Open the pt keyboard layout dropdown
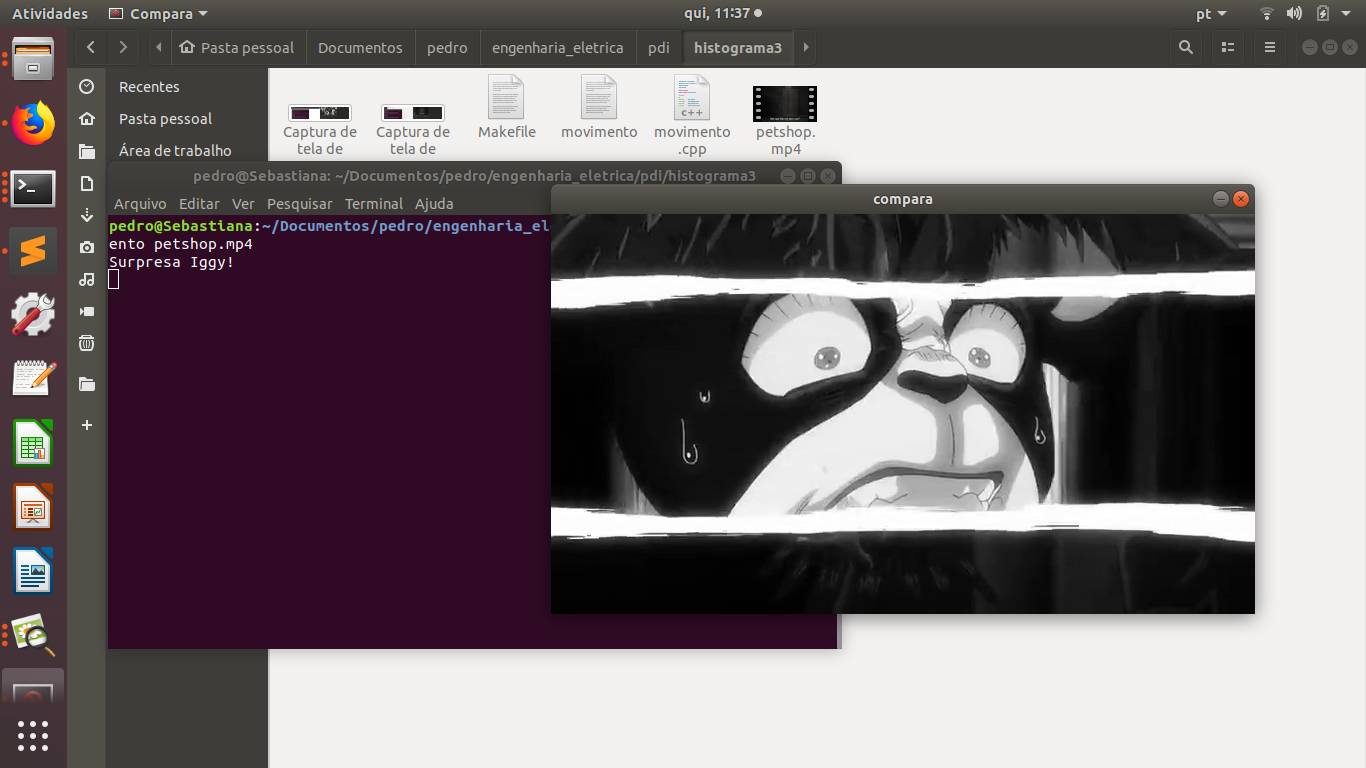The height and width of the screenshot is (768, 1366). (1211, 14)
